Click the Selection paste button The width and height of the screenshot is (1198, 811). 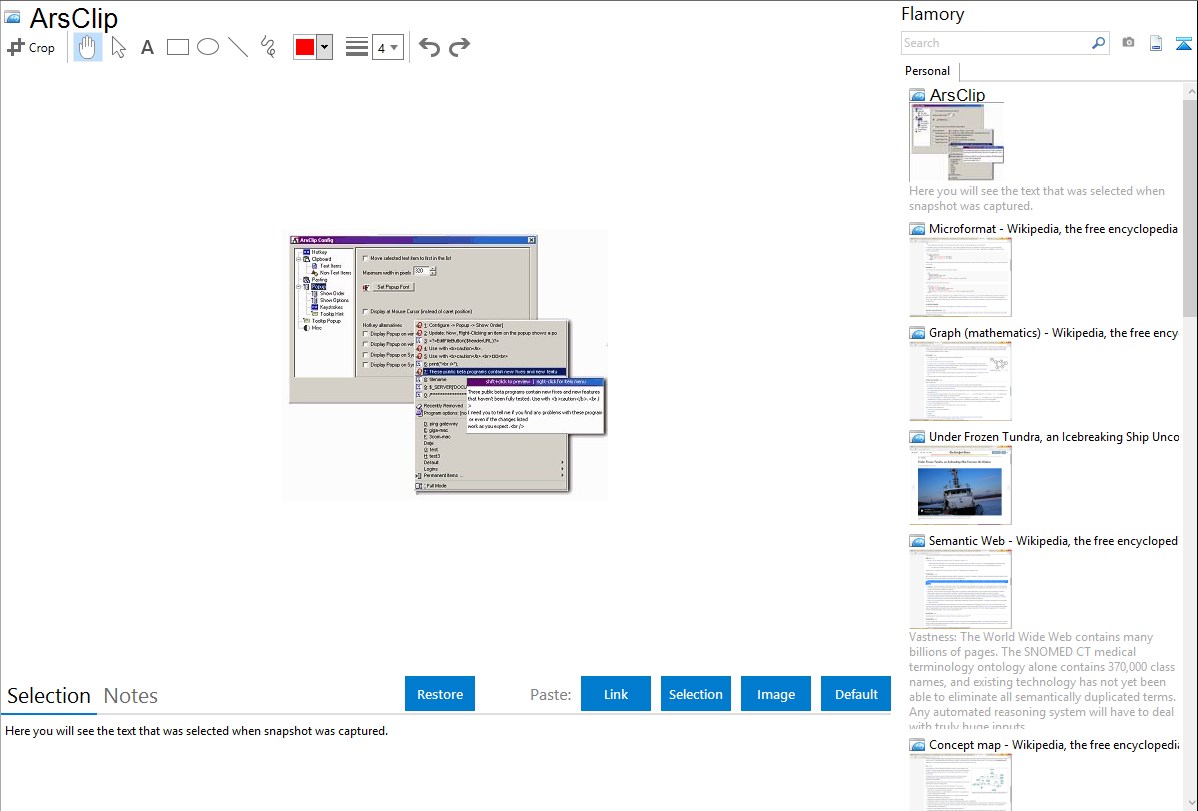click(695, 694)
